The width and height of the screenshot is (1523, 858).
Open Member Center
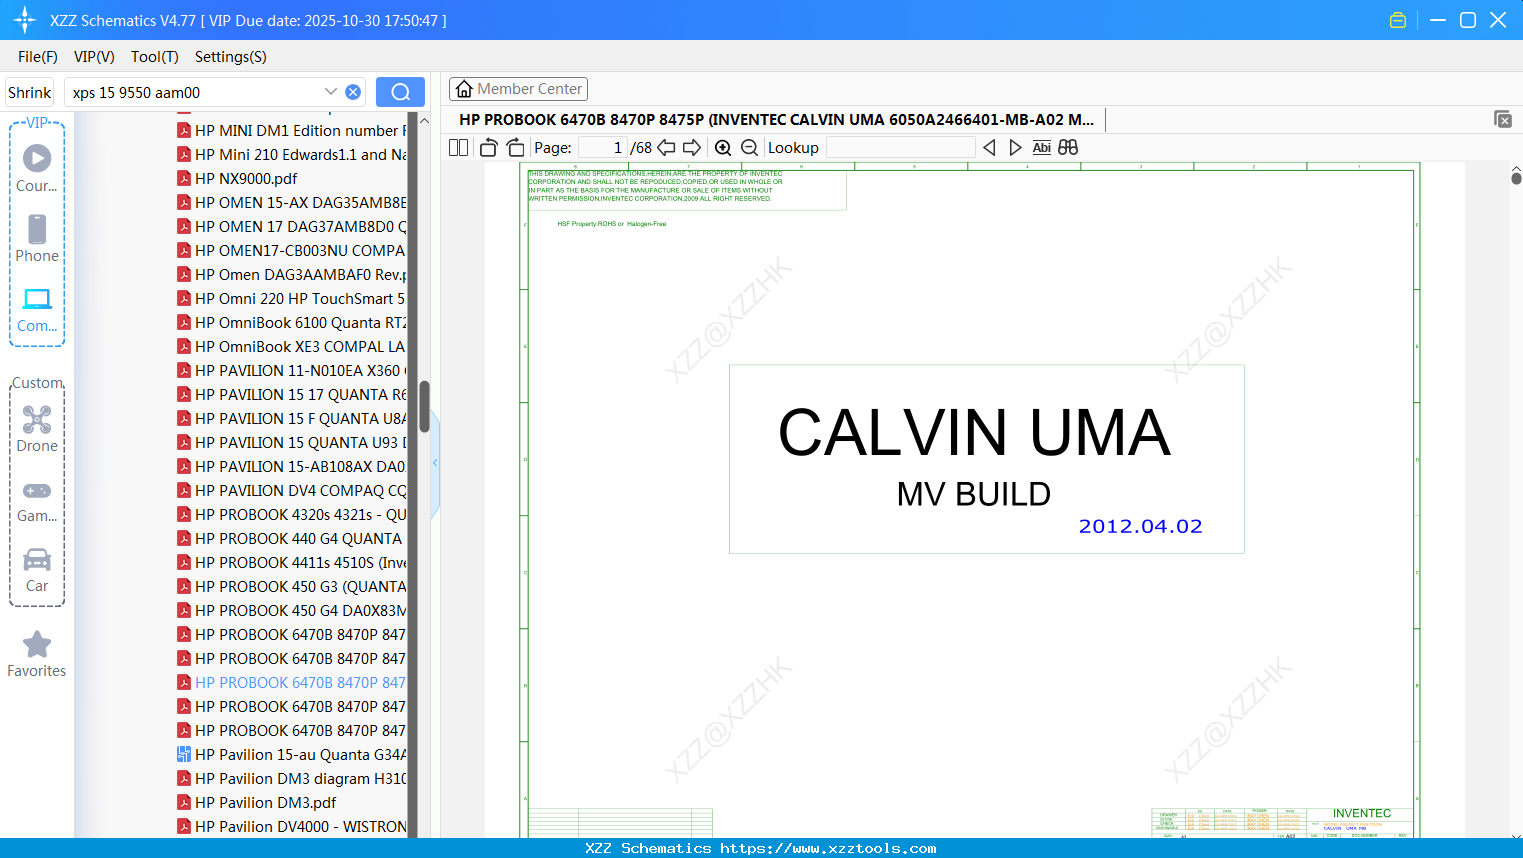coord(518,89)
